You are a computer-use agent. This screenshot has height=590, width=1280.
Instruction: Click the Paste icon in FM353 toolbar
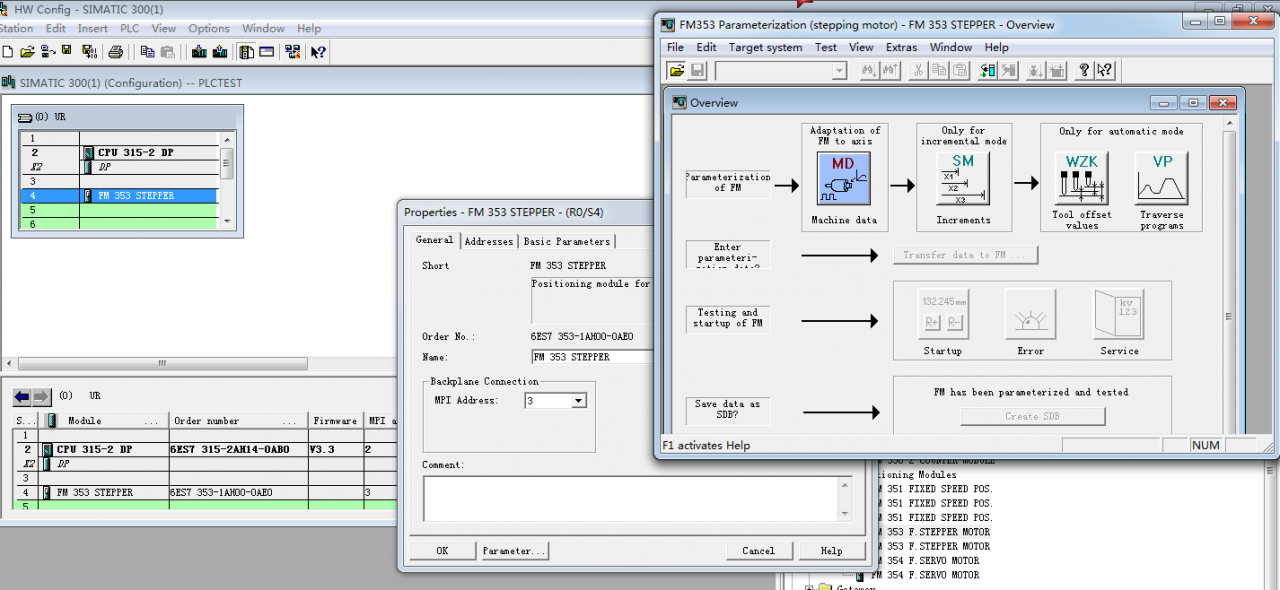pos(960,70)
